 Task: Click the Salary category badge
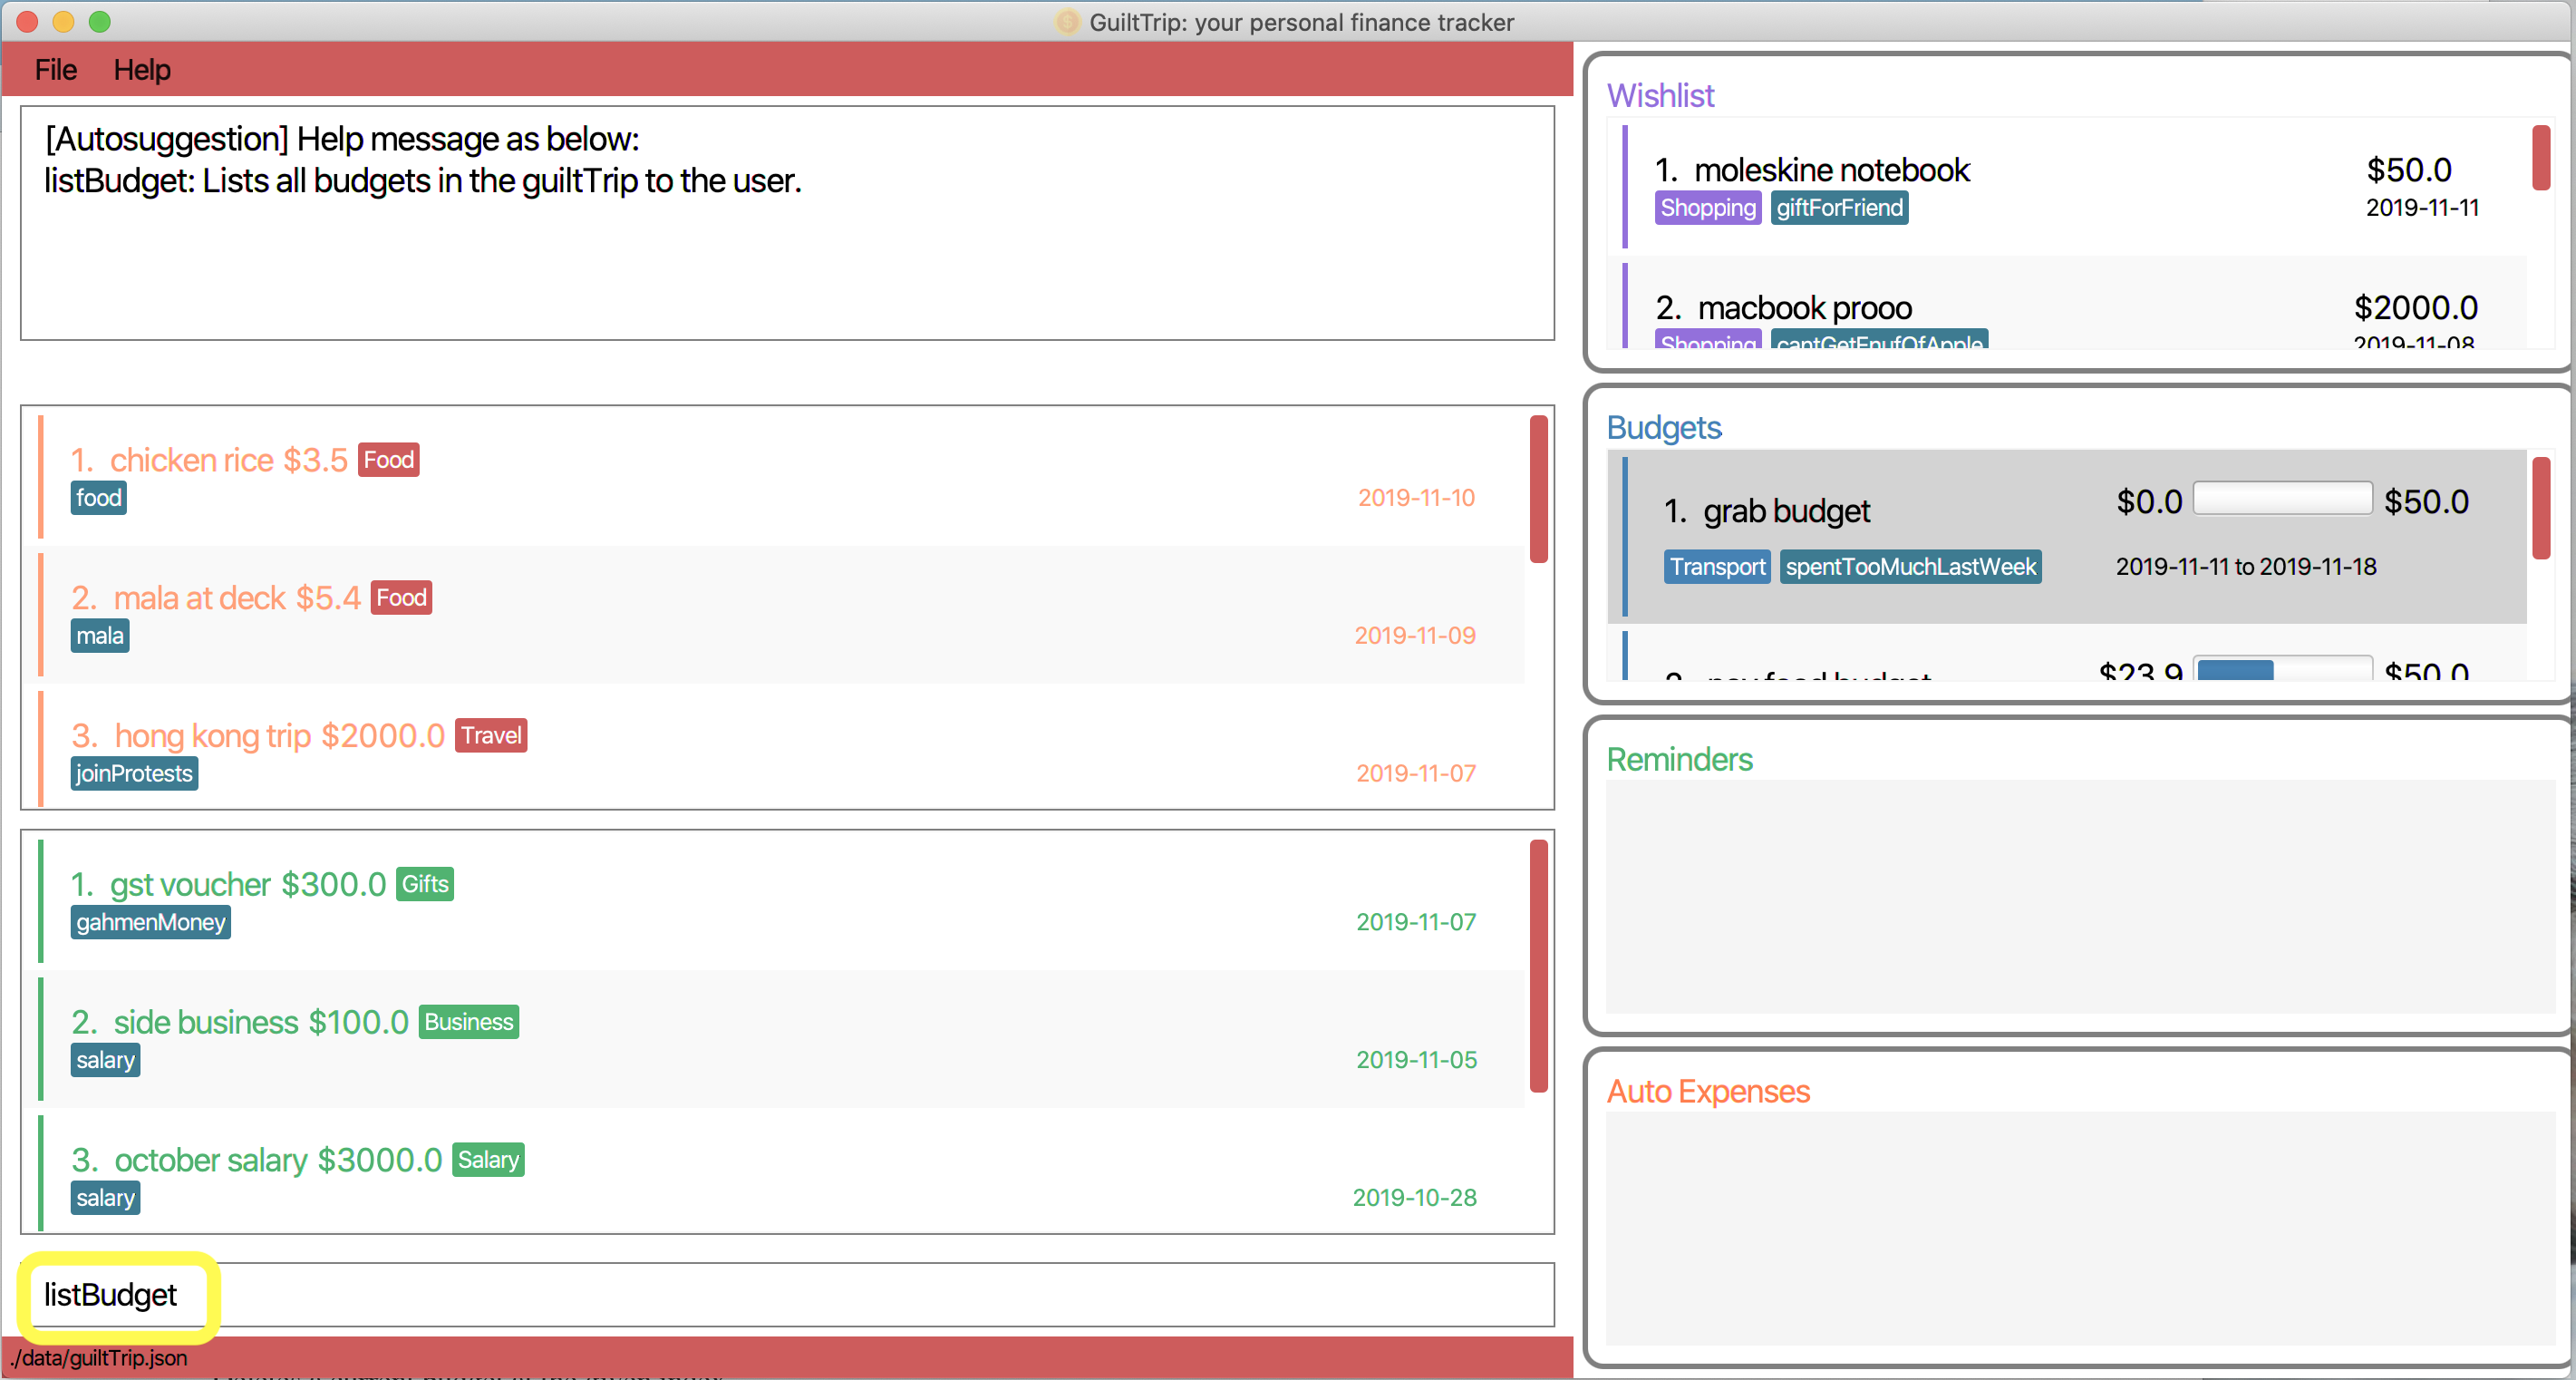pos(488,1160)
